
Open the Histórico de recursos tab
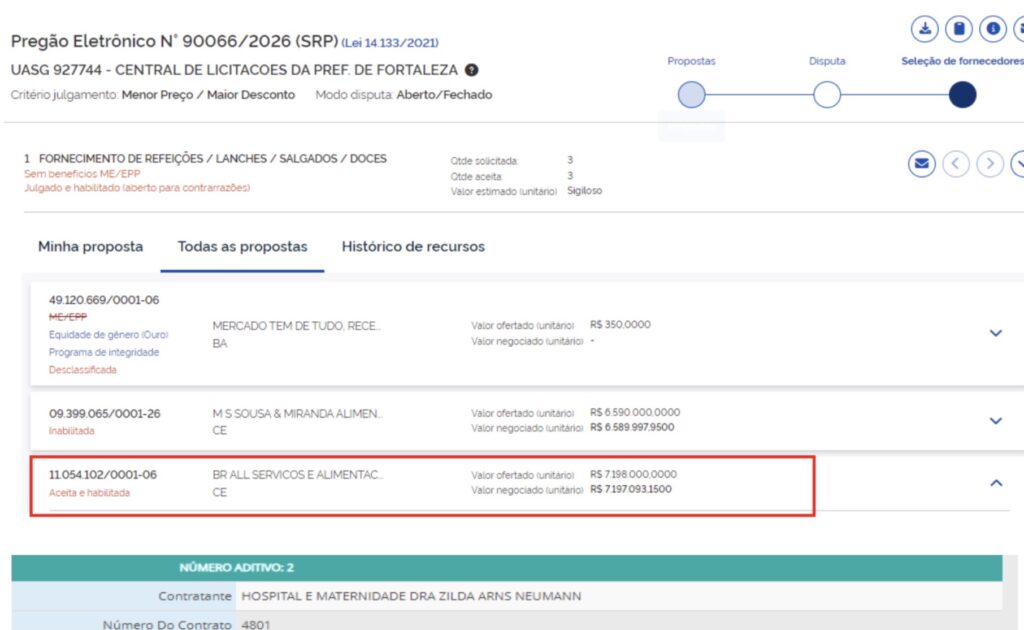[x=413, y=247]
